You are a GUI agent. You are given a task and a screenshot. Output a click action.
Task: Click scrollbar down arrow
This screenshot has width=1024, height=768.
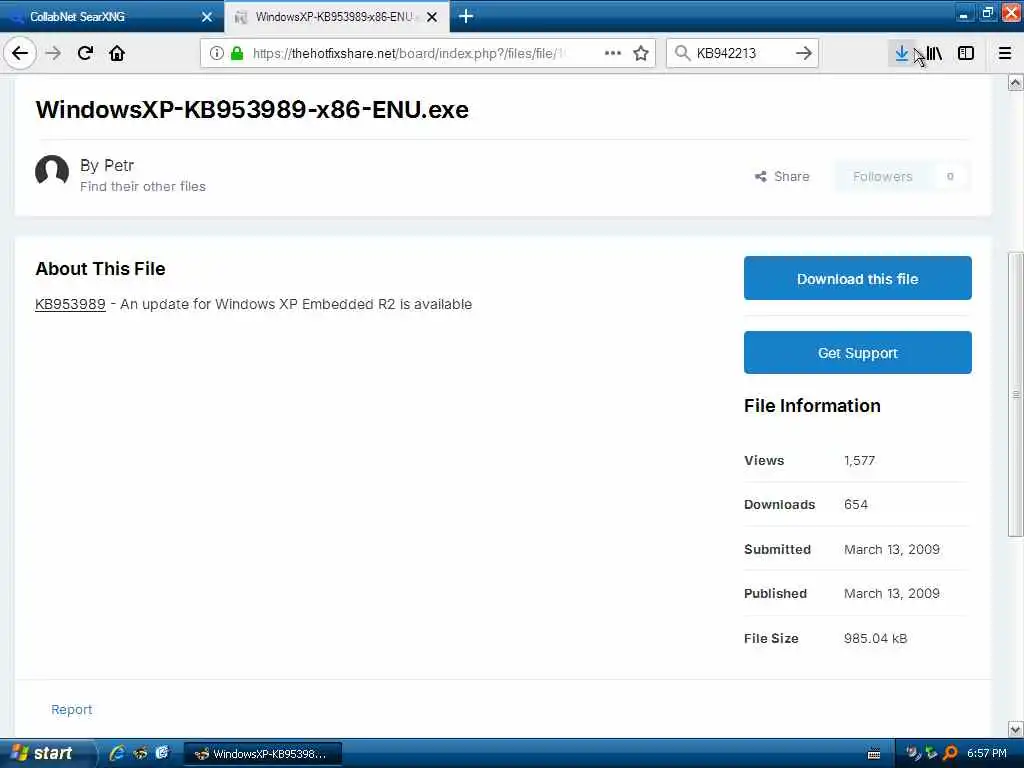(x=1015, y=729)
